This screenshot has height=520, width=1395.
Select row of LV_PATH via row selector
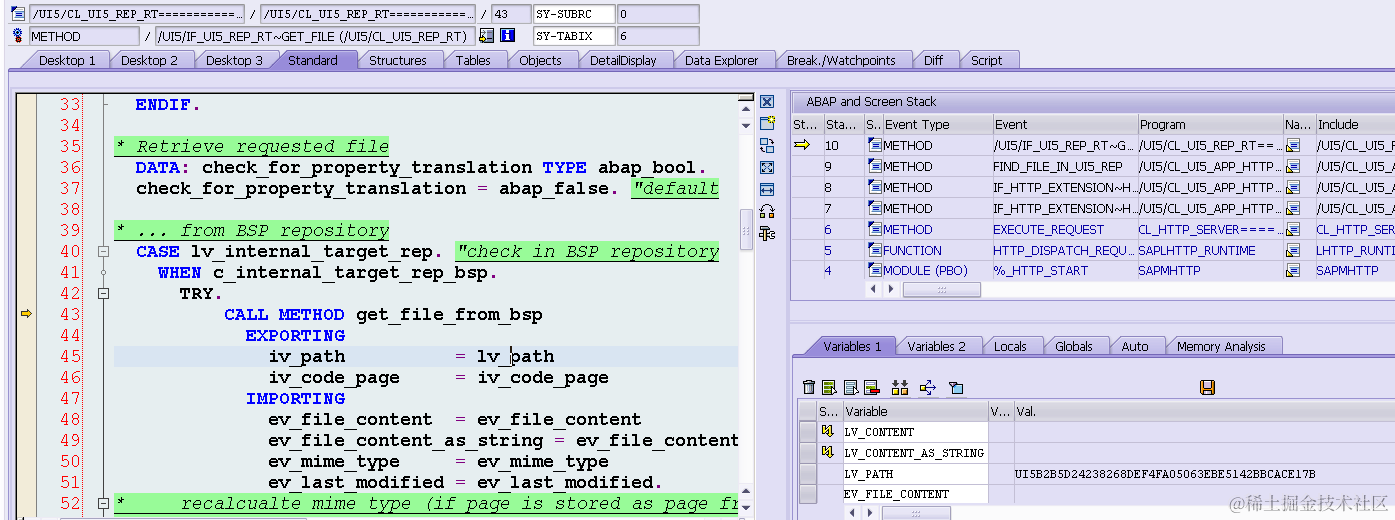point(807,474)
